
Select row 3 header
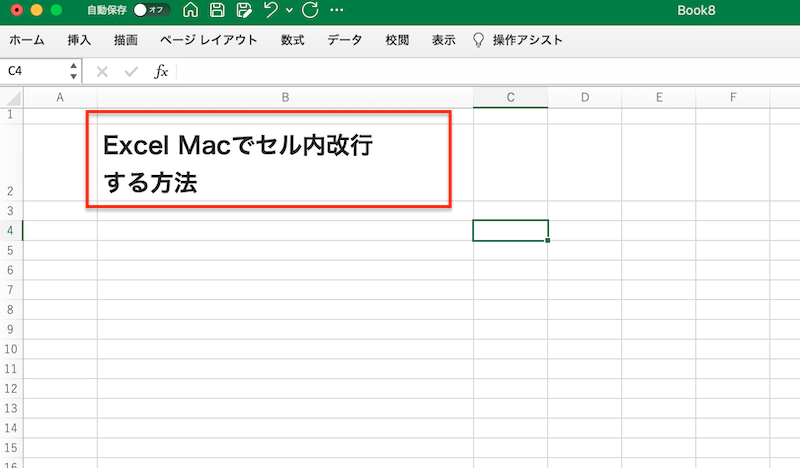point(11,211)
